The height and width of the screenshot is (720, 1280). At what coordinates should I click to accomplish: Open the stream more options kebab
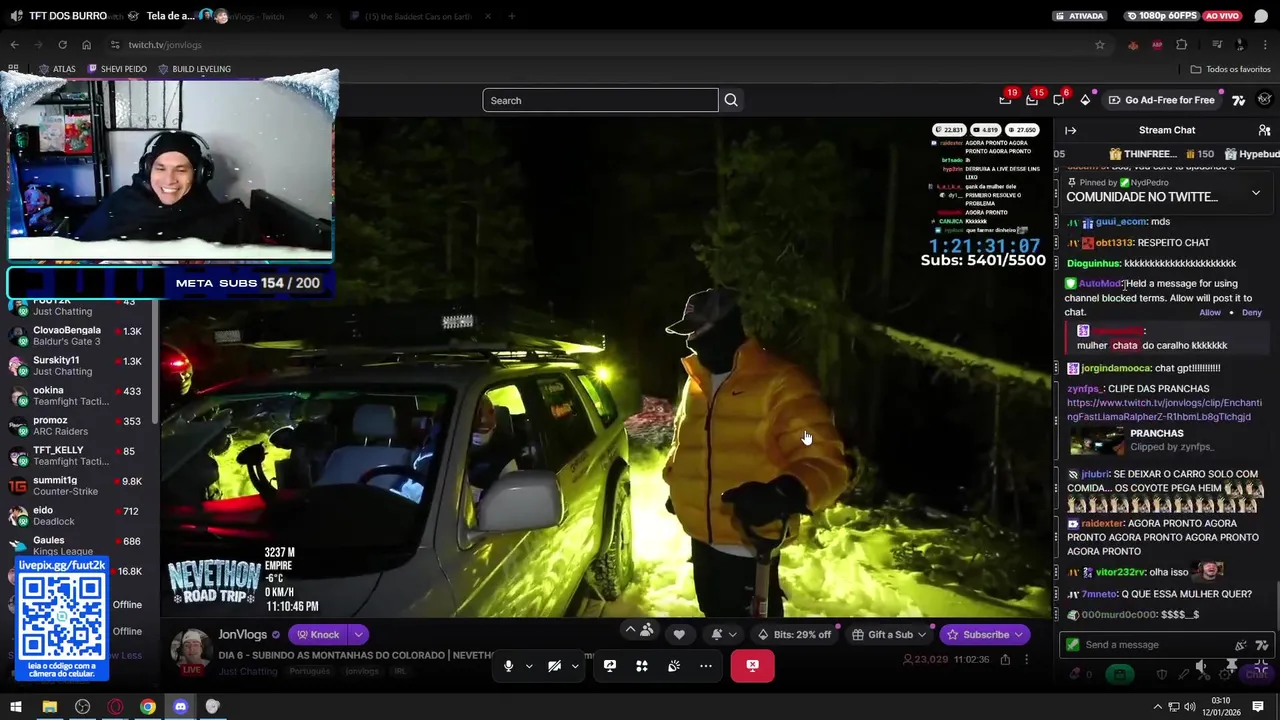point(1026,660)
